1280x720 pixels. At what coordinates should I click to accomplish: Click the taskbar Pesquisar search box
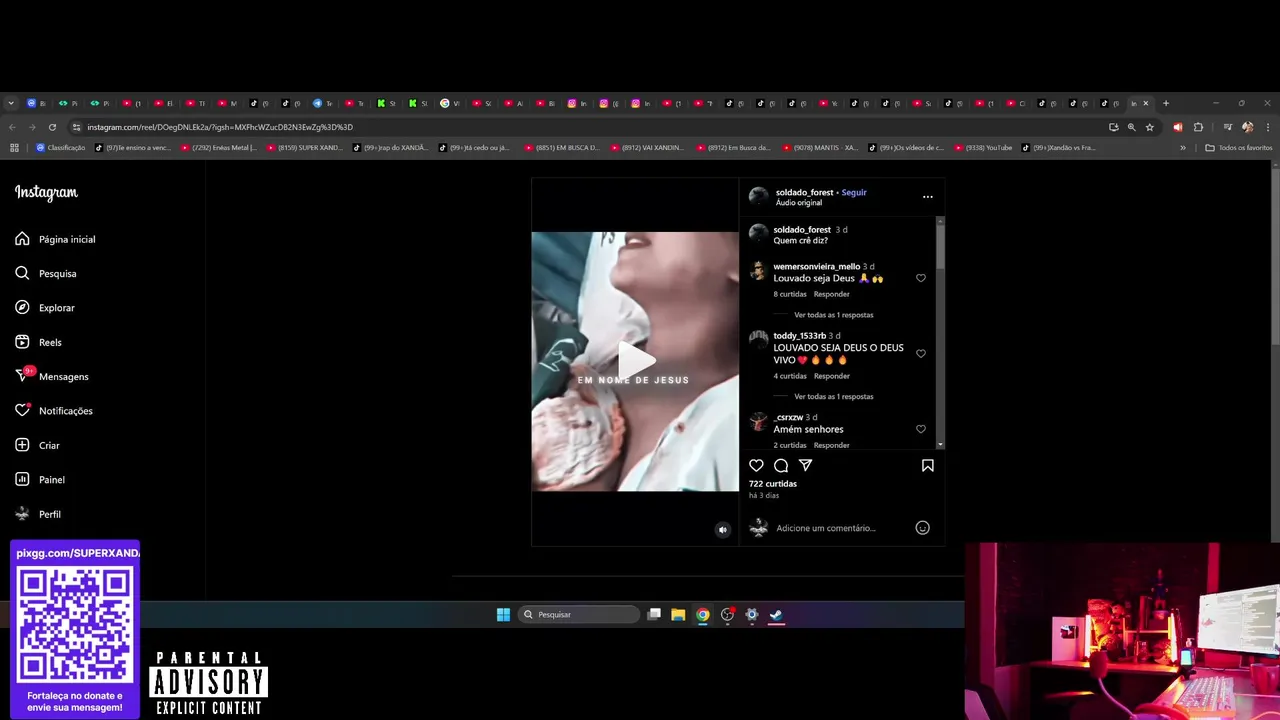pos(579,615)
